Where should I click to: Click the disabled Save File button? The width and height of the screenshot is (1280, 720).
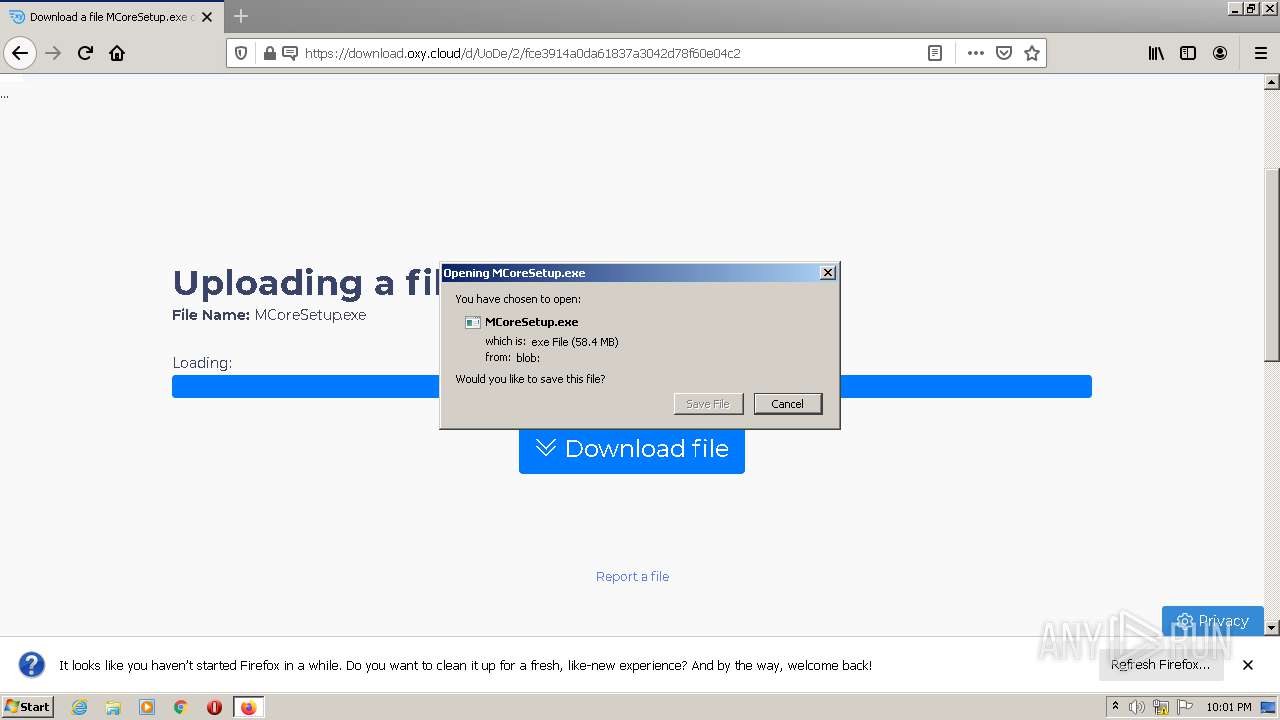coord(708,404)
